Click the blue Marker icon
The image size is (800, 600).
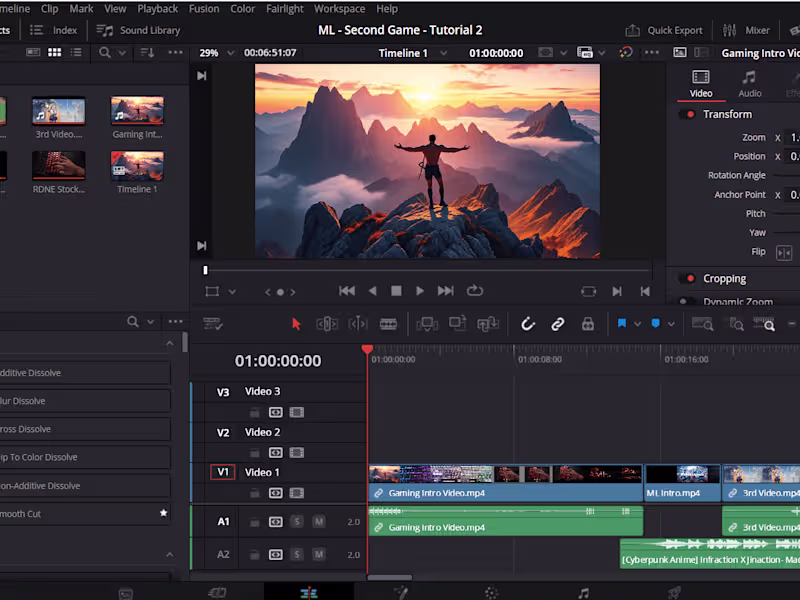coord(656,323)
